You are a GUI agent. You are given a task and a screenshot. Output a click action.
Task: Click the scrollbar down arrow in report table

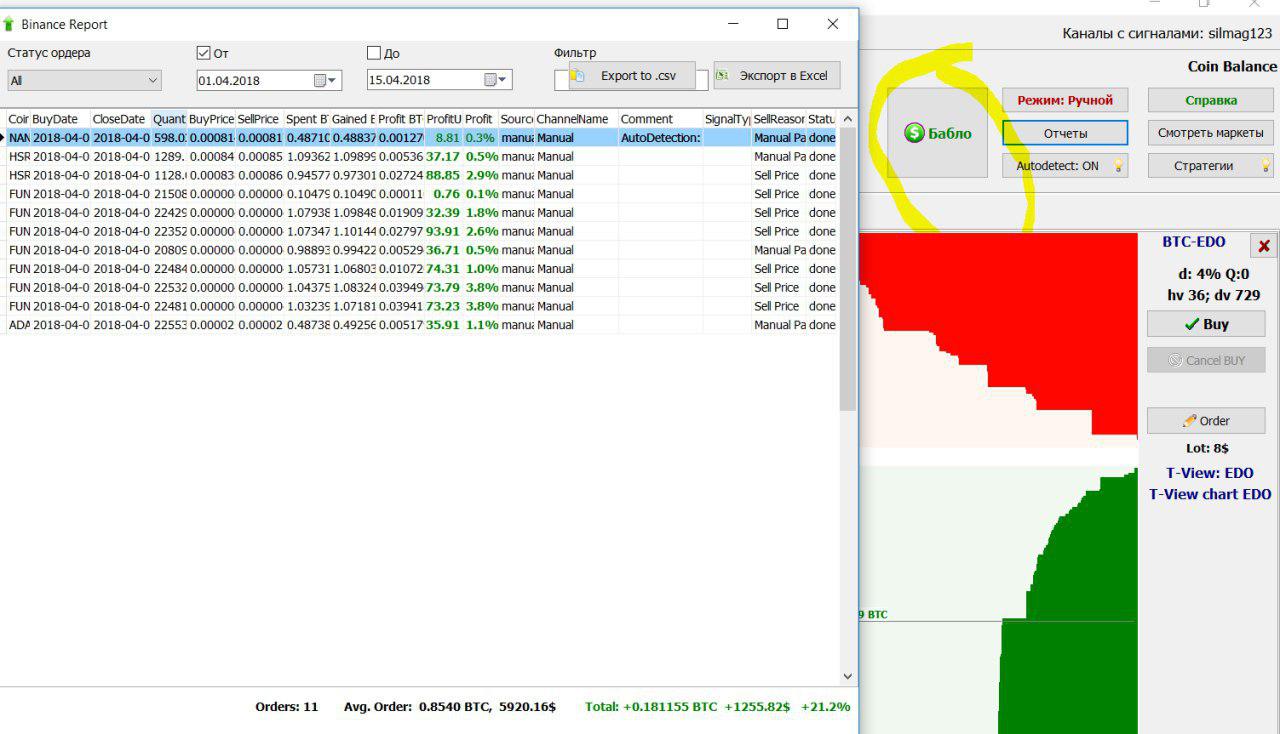[x=847, y=677]
